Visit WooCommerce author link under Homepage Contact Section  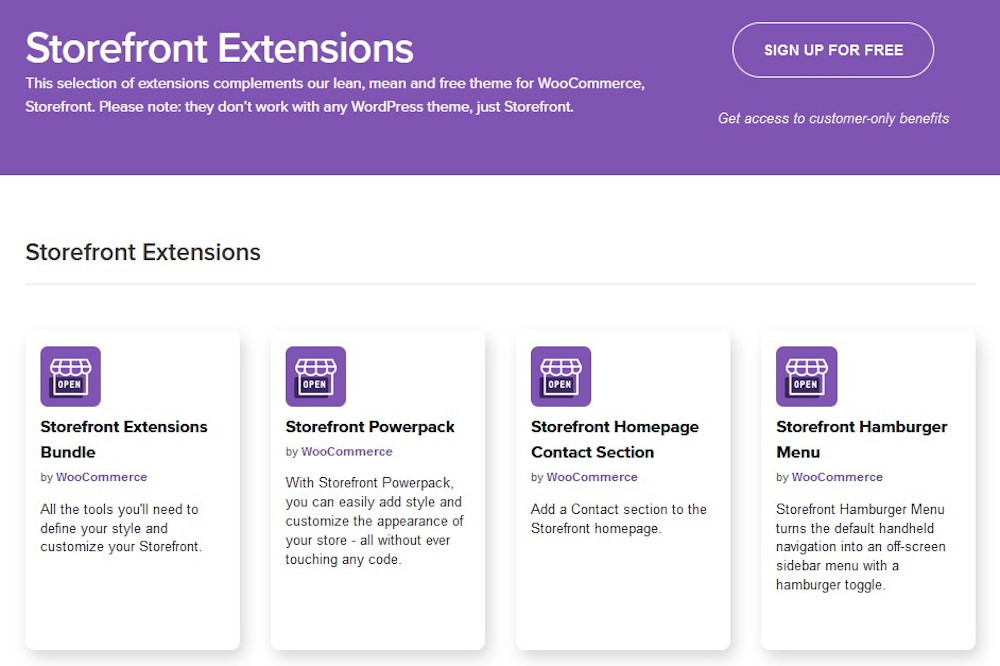[x=592, y=477]
